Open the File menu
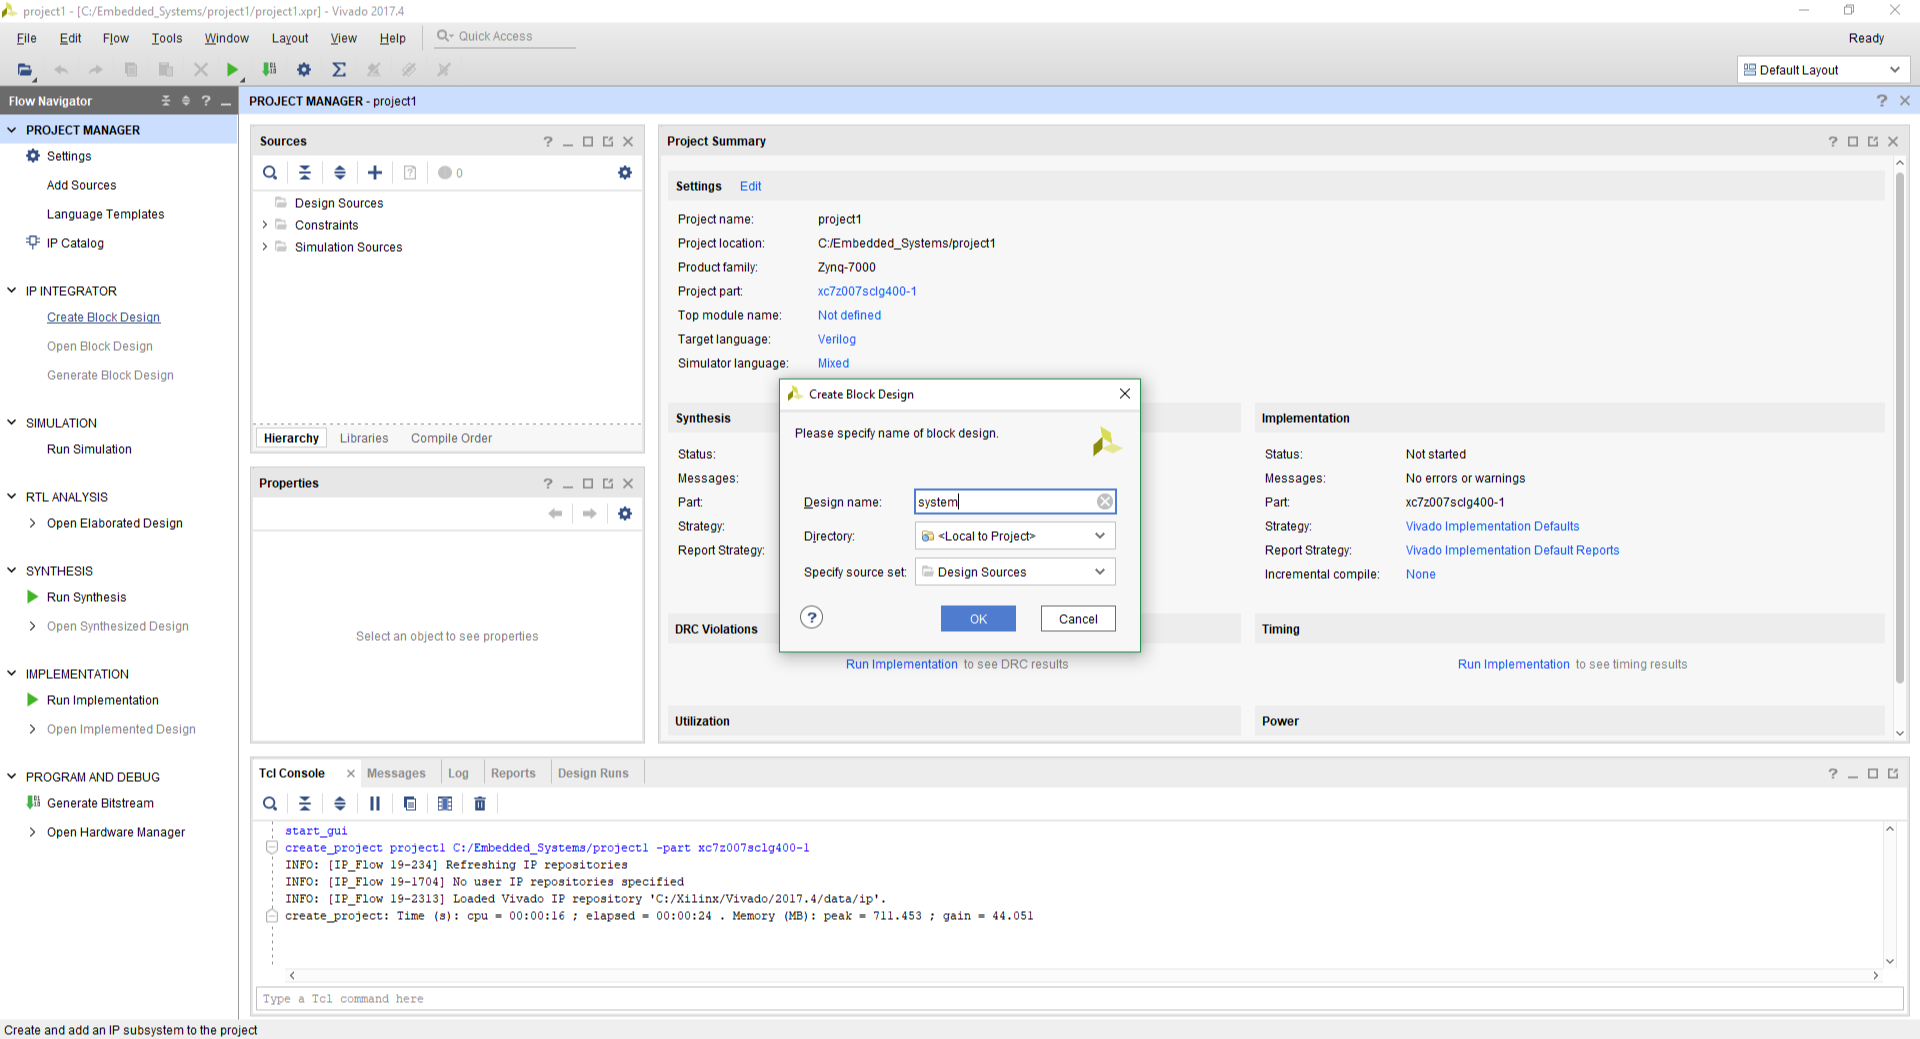This screenshot has height=1039, width=1920. point(27,38)
